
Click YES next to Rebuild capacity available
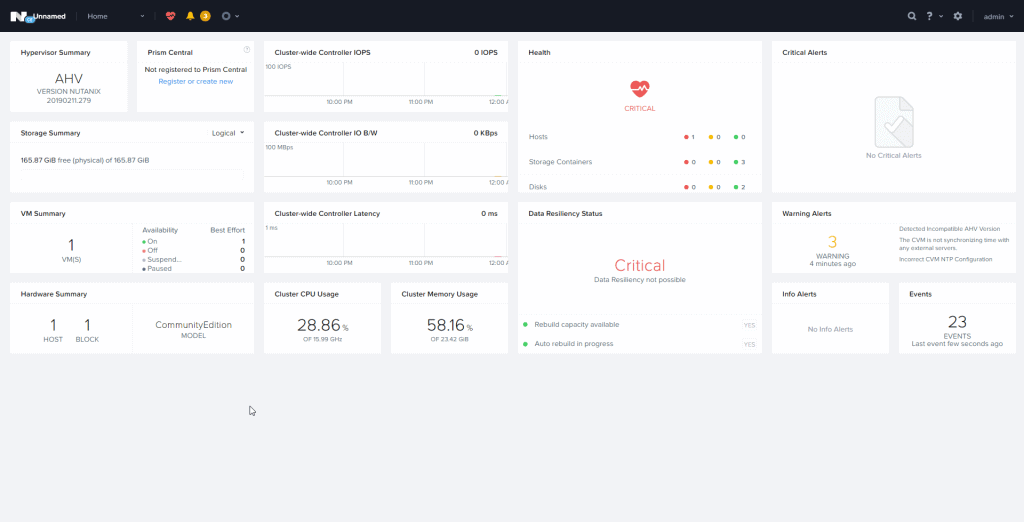tap(749, 325)
